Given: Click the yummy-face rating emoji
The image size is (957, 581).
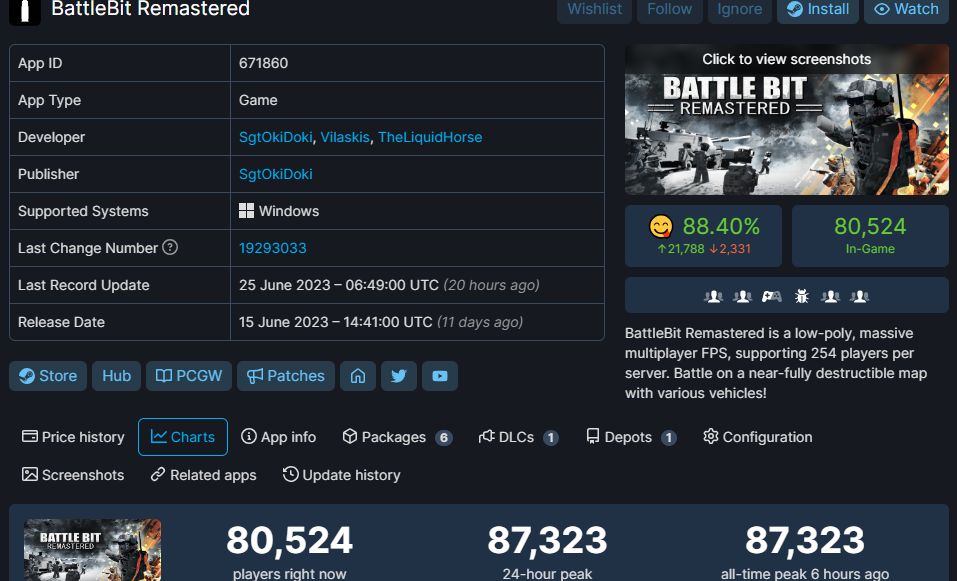Looking at the screenshot, I should point(661,226).
